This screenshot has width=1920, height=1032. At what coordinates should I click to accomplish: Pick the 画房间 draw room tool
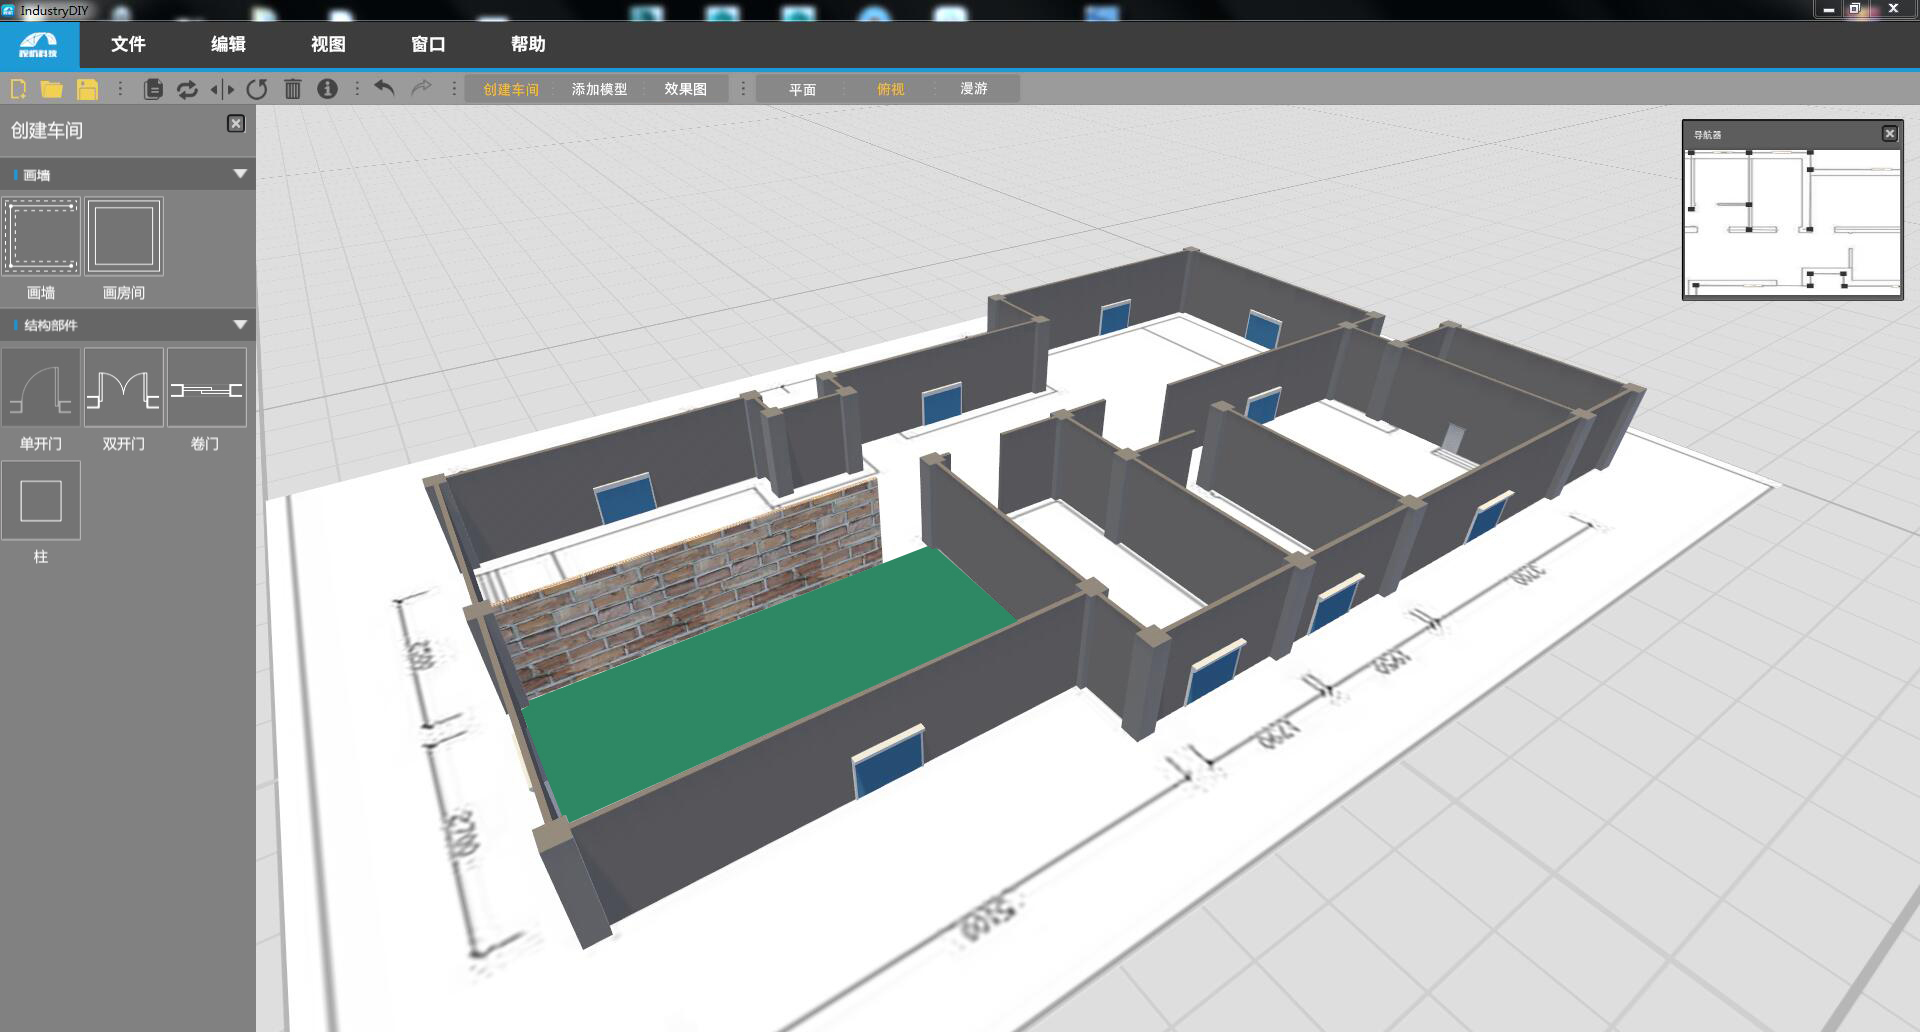click(x=124, y=236)
